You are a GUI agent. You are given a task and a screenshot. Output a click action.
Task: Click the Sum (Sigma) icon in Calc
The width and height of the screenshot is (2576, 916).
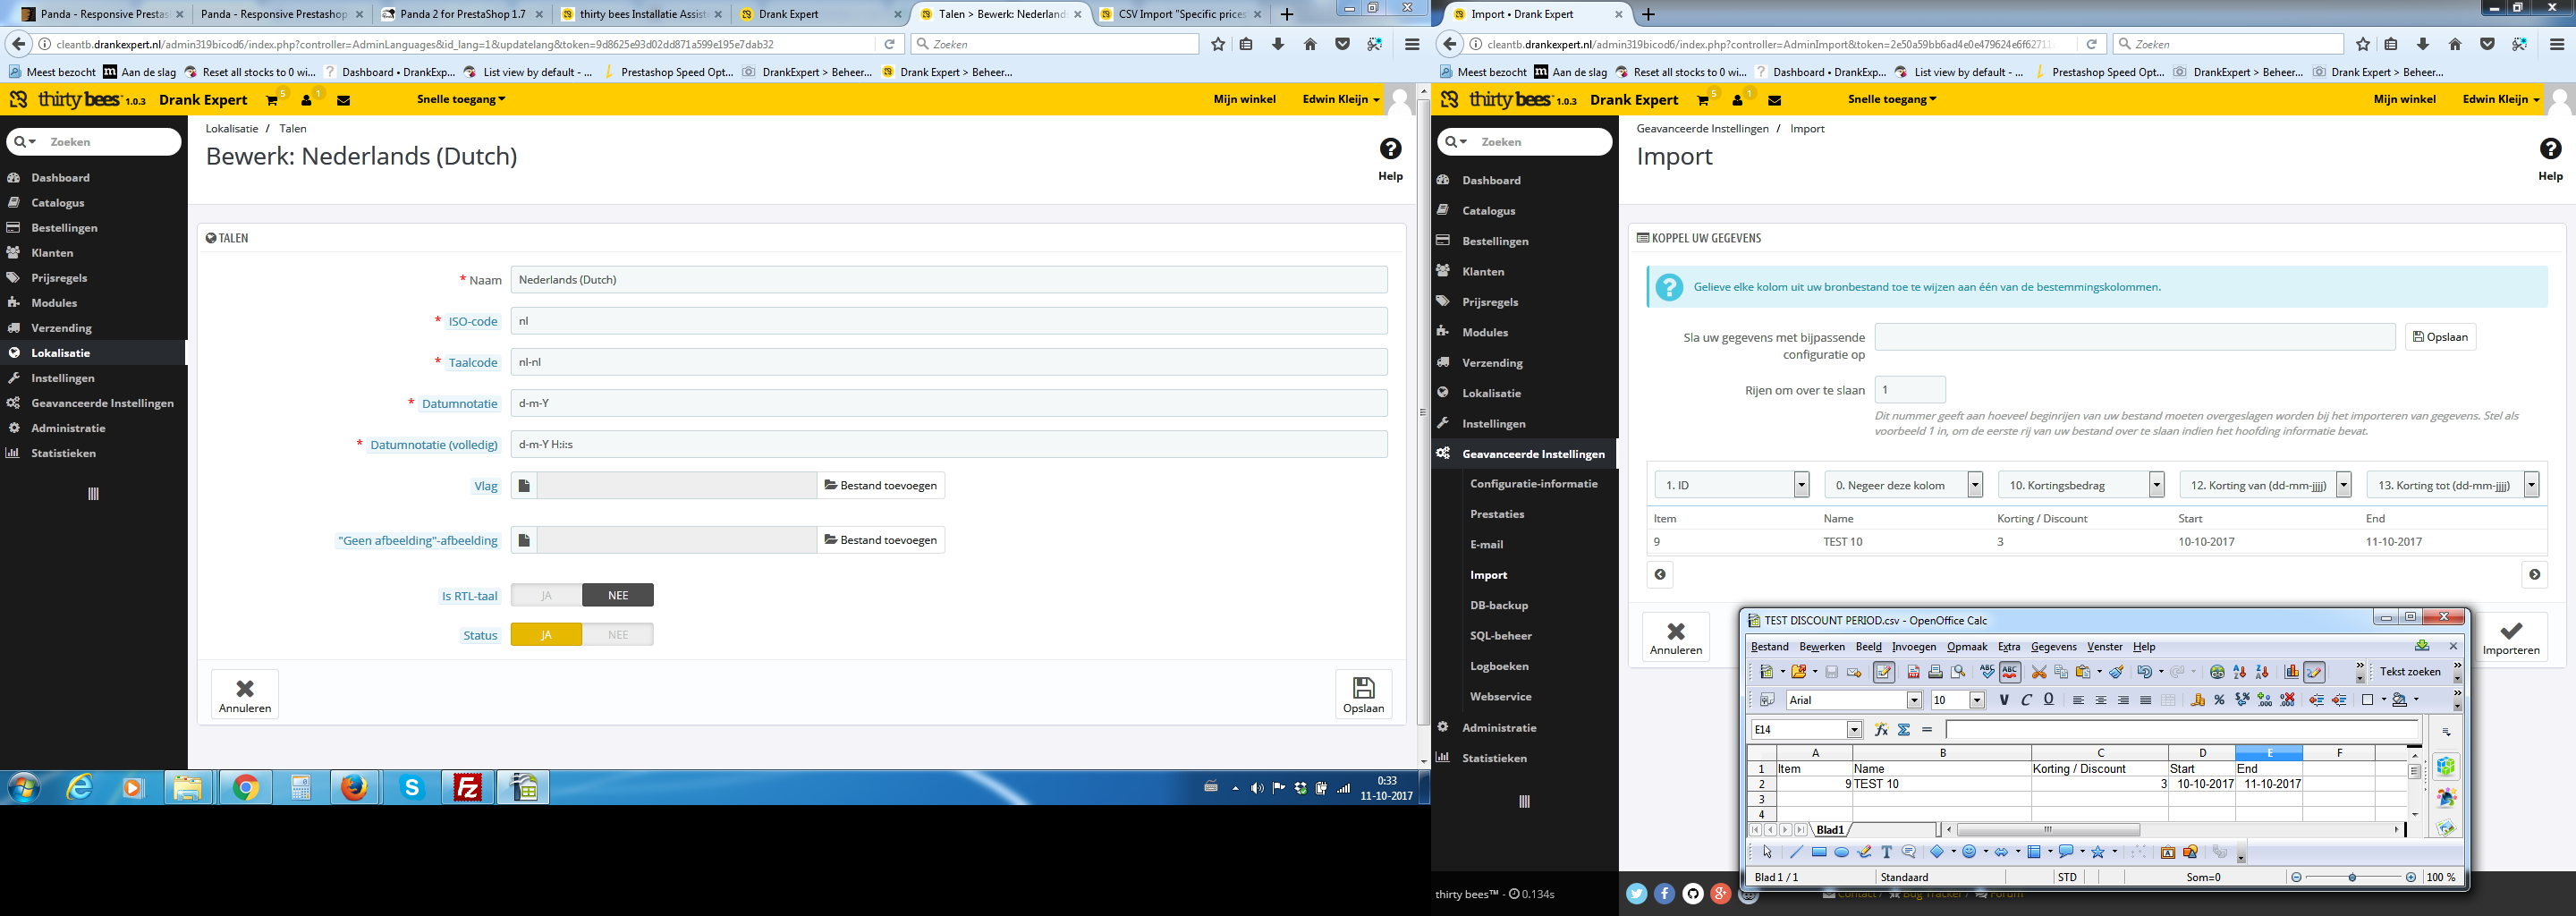coord(1904,730)
